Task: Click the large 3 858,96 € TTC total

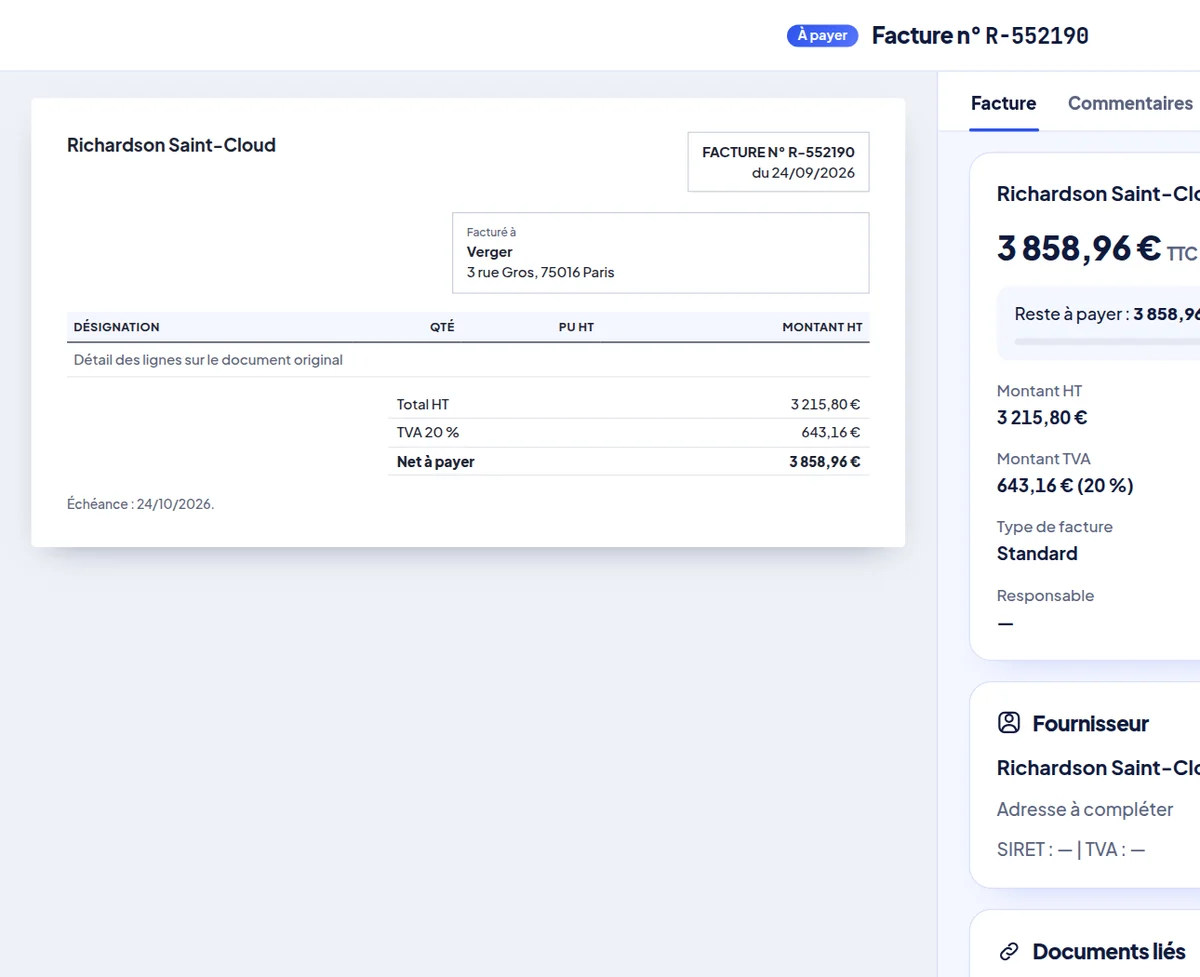Action: 1097,248
